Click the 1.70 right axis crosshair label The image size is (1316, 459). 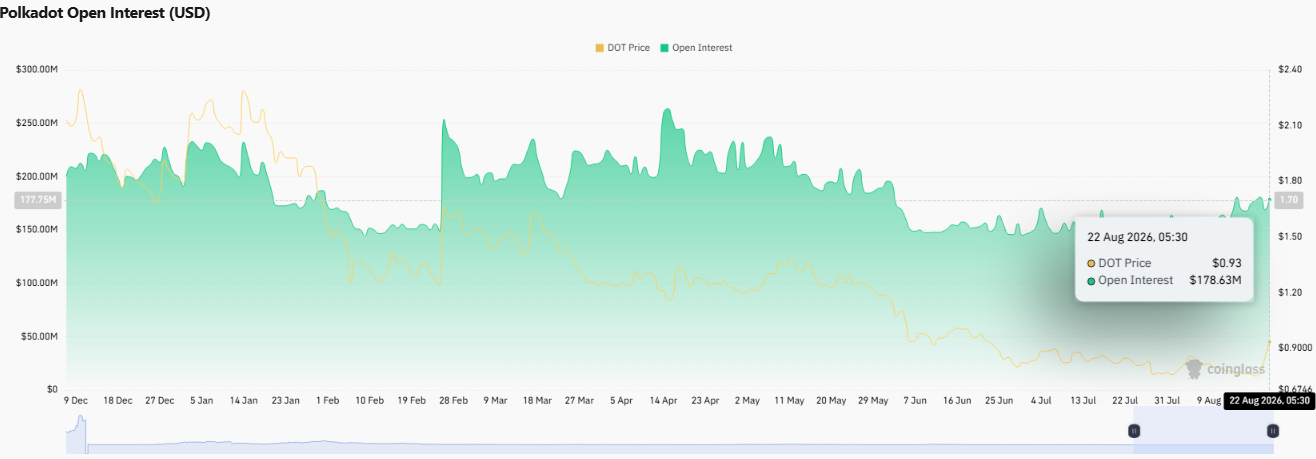point(1289,200)
